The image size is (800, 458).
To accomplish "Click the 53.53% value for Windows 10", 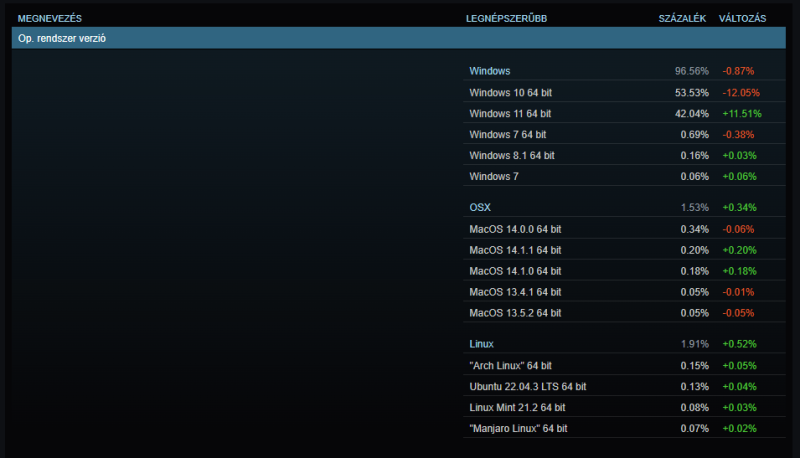I will click(x=691, y=93).
